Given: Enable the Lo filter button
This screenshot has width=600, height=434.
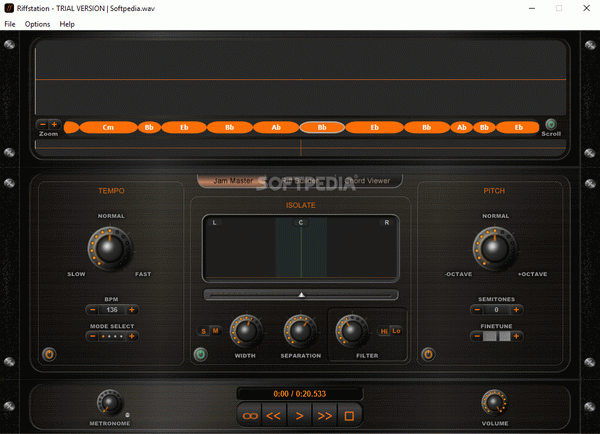Looking at the screenshot, I should tap(396, 331).
